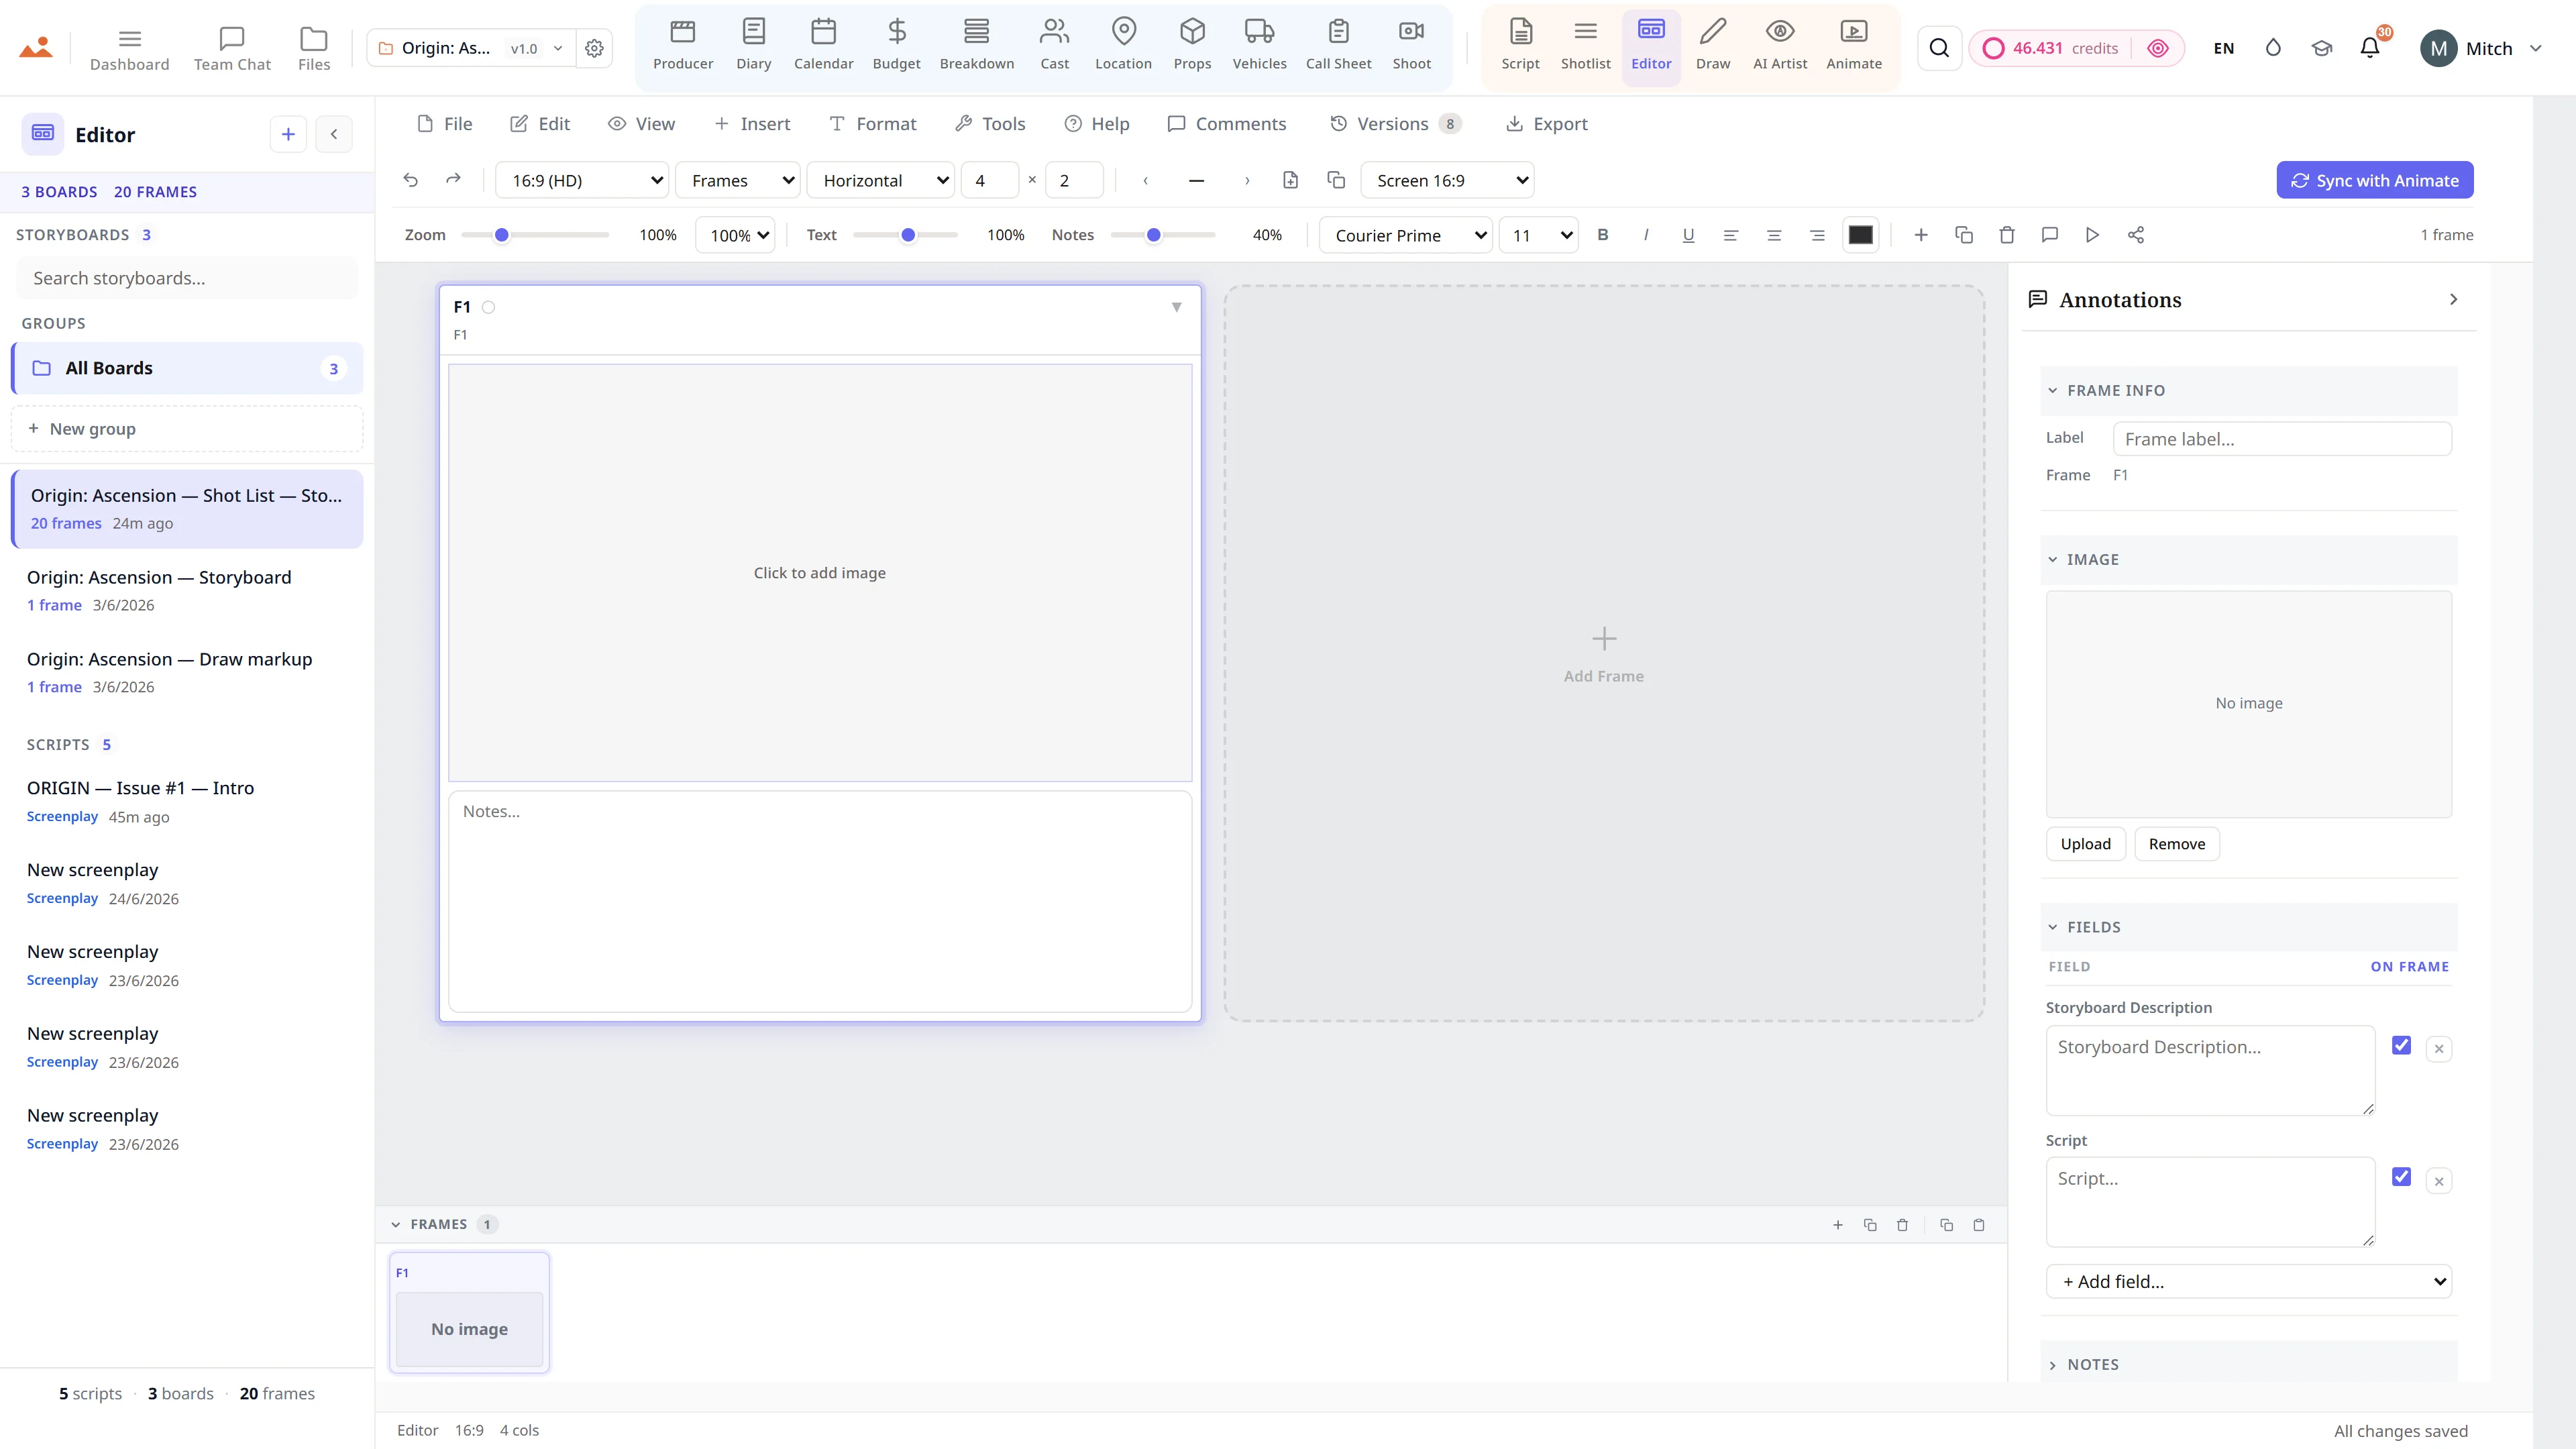Uncheck Storyboard Description on-frame checkbox
Screen dimensions: 2576x1449
pyautogui.click(x=2401, y=1045)
